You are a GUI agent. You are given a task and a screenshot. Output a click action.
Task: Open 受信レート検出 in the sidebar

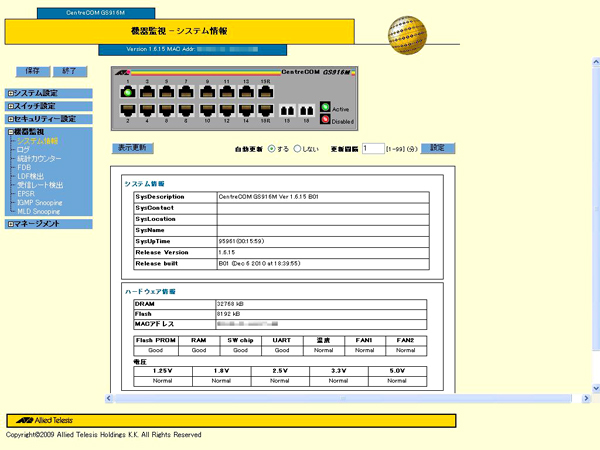pos(40,185)
